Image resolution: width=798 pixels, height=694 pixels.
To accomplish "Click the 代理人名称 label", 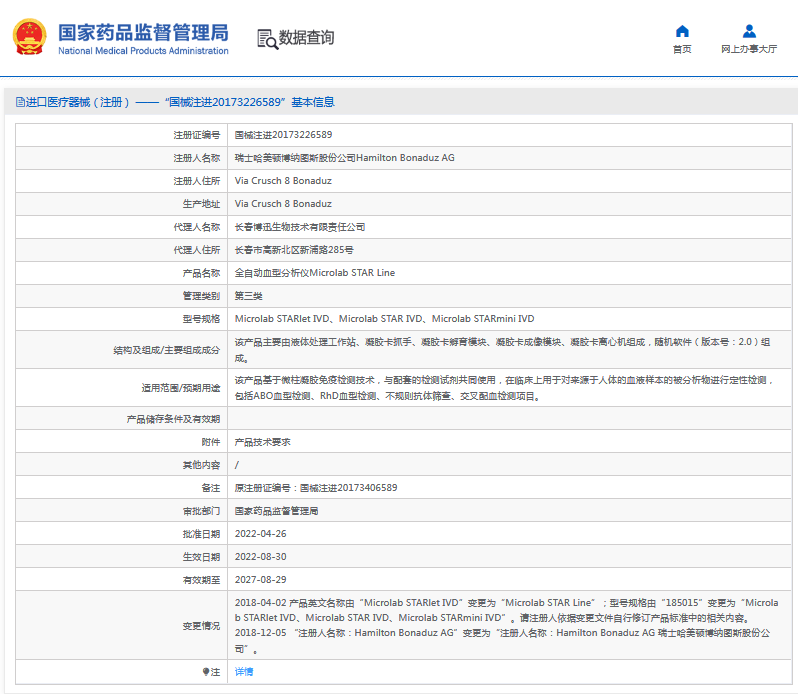I will tap(196, 227).
